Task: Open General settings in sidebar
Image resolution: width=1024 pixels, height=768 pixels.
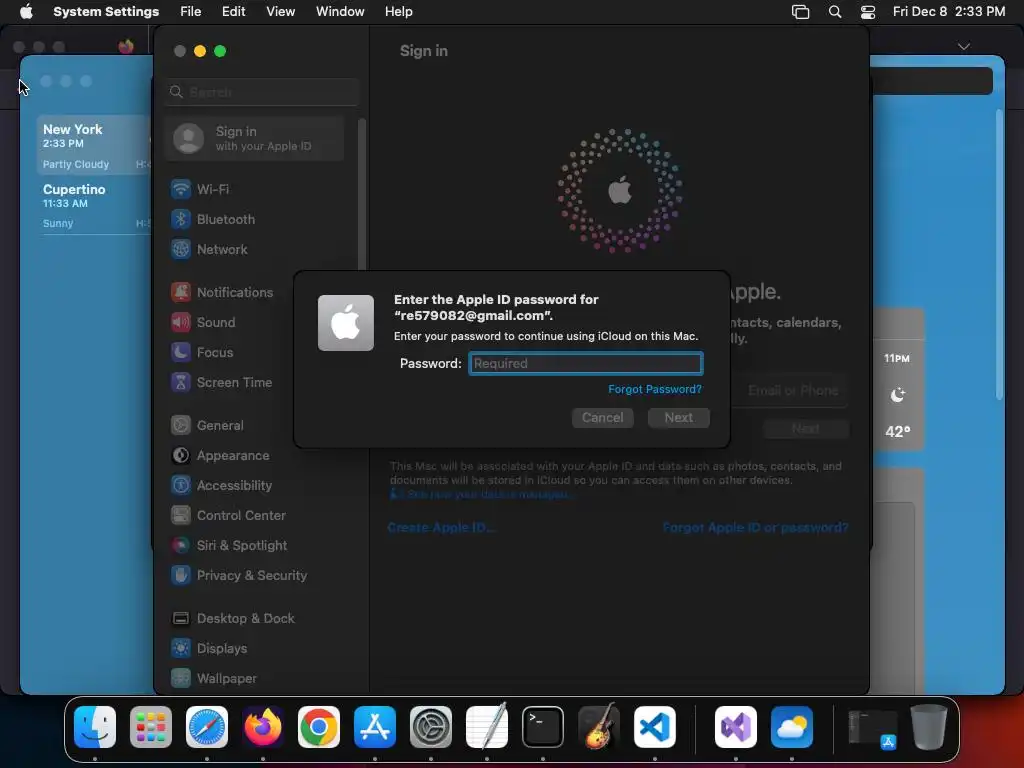Action: coord(207,426)
